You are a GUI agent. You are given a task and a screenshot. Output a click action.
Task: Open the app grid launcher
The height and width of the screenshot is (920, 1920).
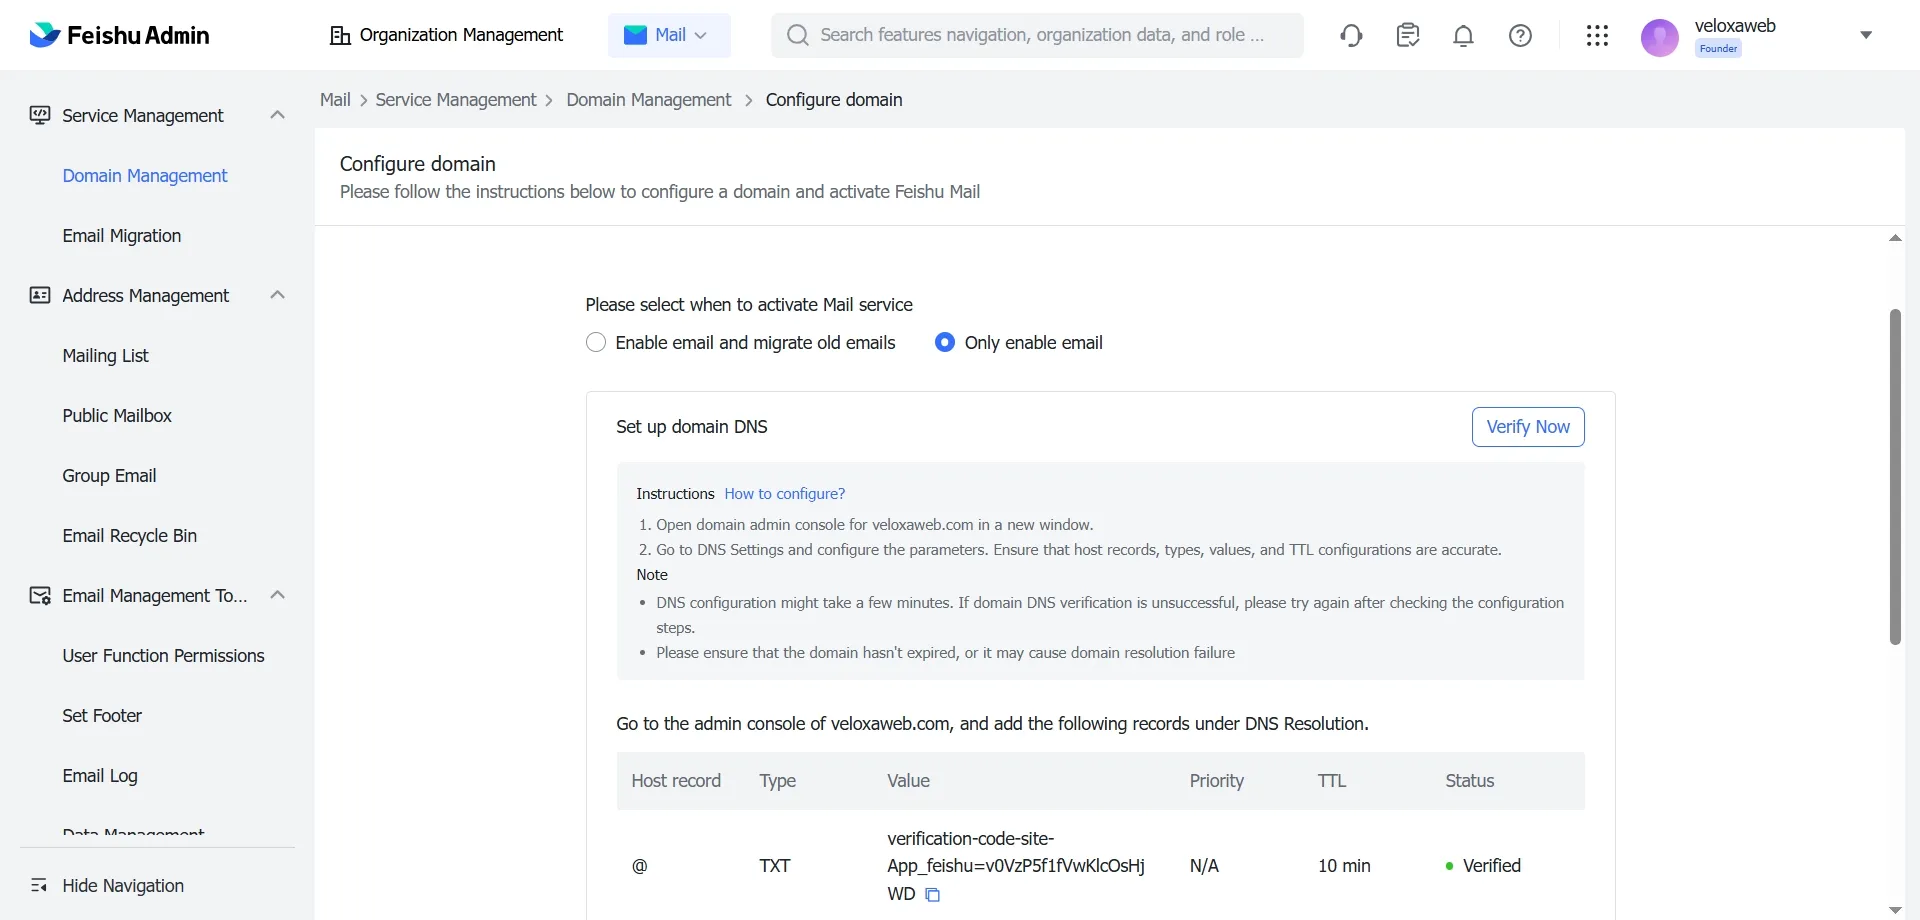click(x=1597, y=36)
